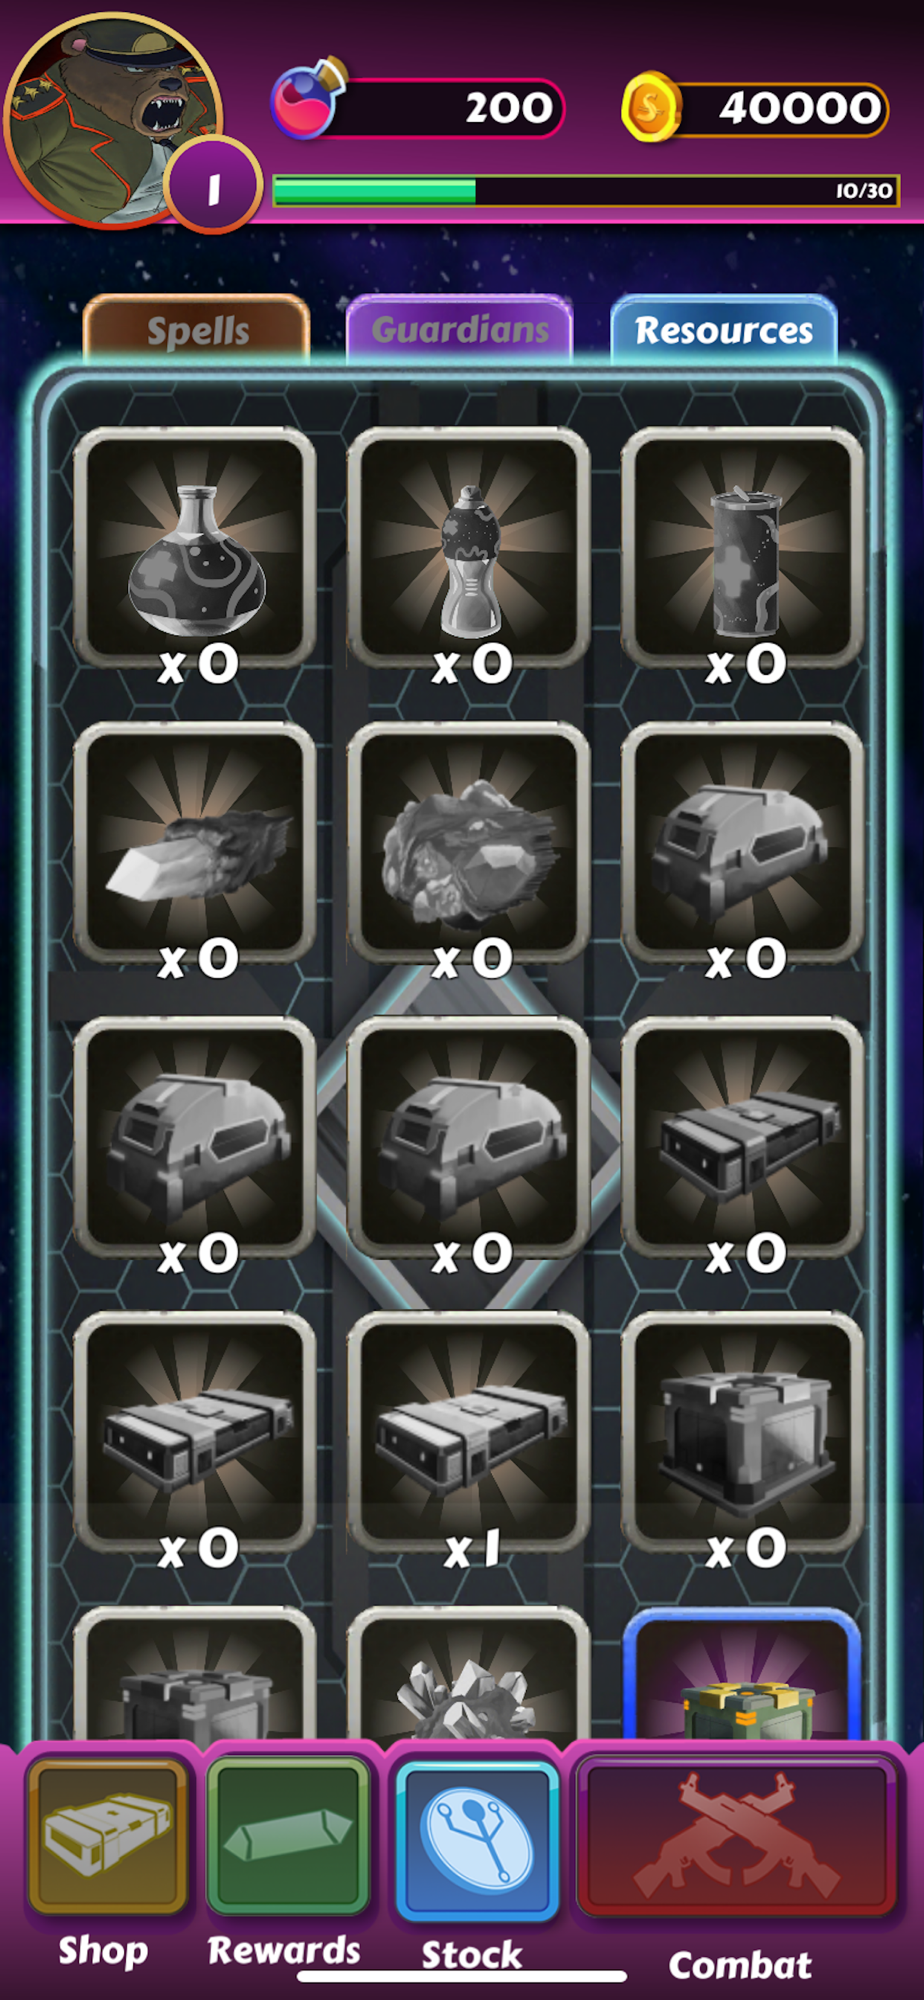Select the square cube crate with x0
This screenshot has height=2000, width=924.
coord(743,1433)
